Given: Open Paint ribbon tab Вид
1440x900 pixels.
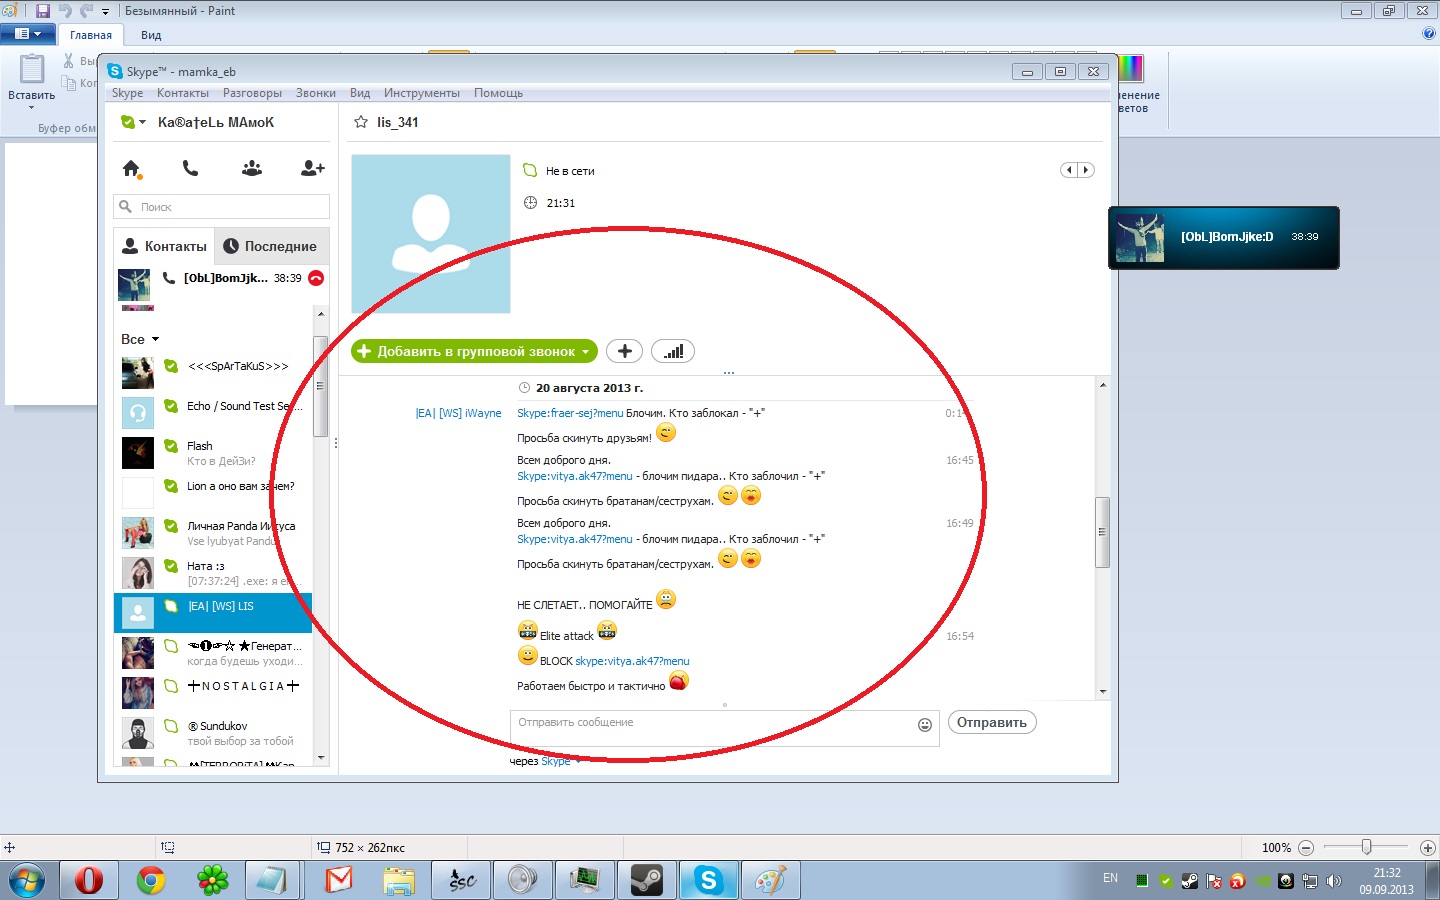Looking at the screenshot, I should [x=151, y=35].
